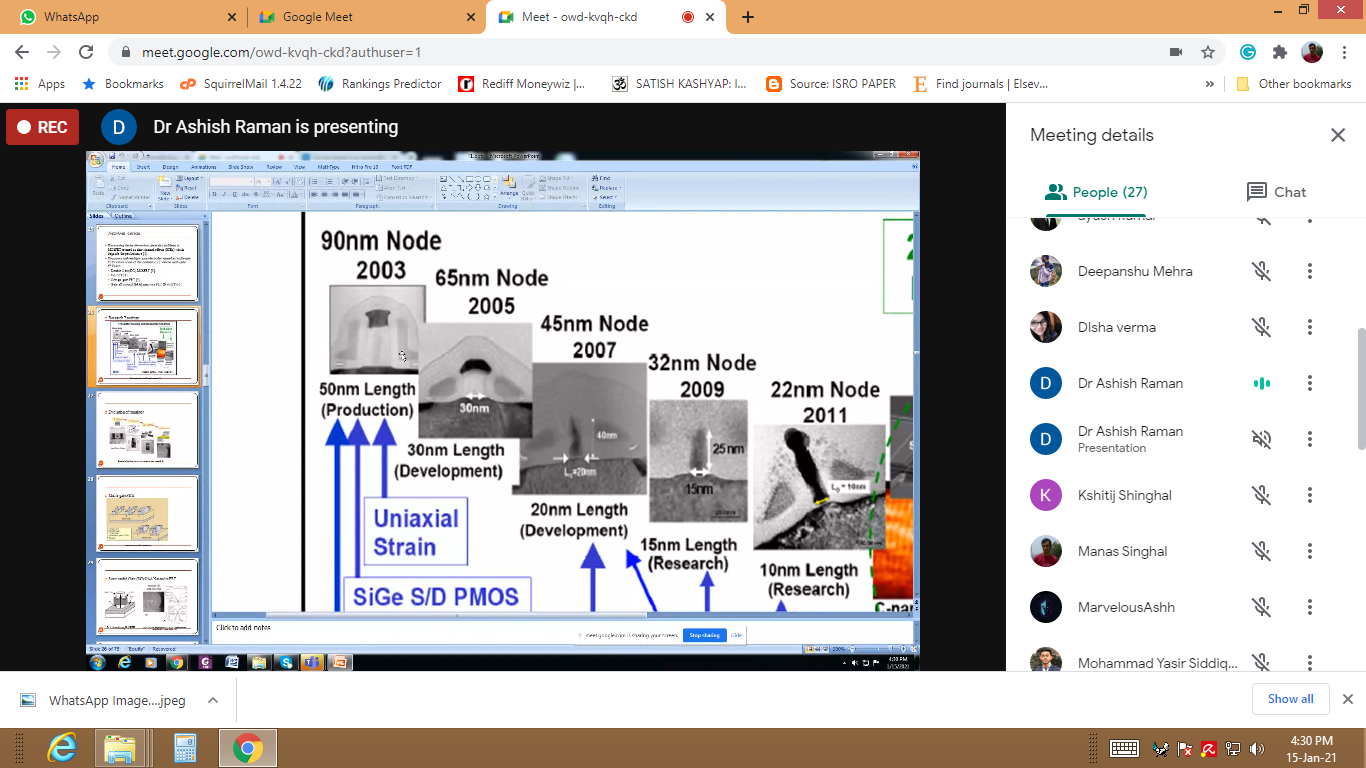
Task: Mute Kshitij Shinghal's microphone
Action: coord(1261,495)
